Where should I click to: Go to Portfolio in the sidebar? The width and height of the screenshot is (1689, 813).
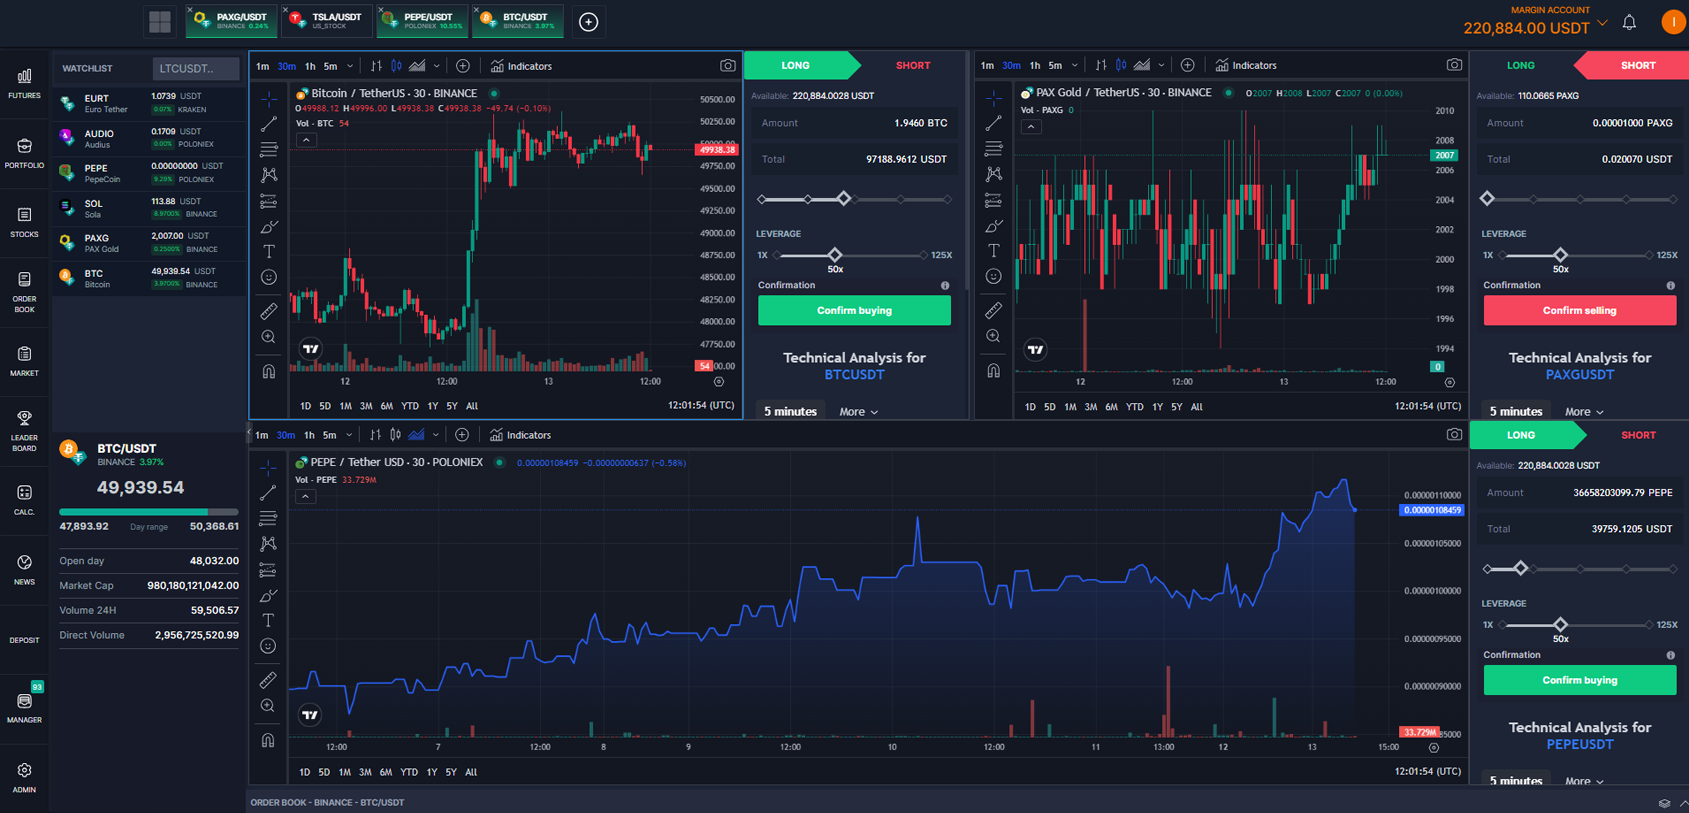(x=24, y=153)
